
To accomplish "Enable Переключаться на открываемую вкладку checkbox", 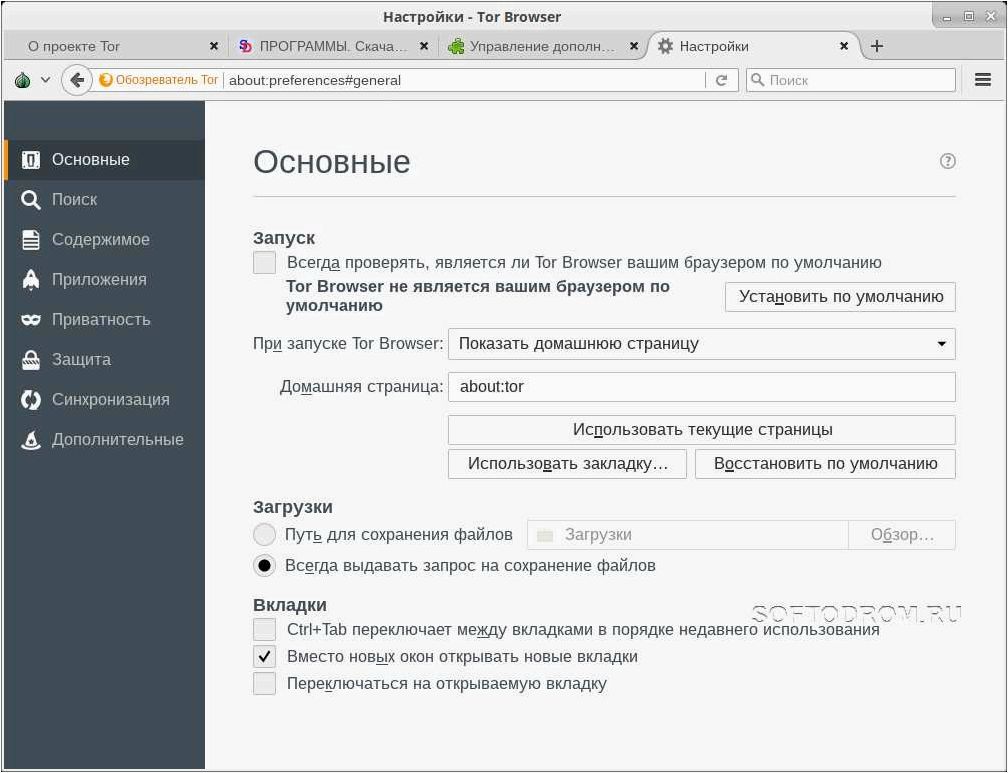I will coord(264,684).
